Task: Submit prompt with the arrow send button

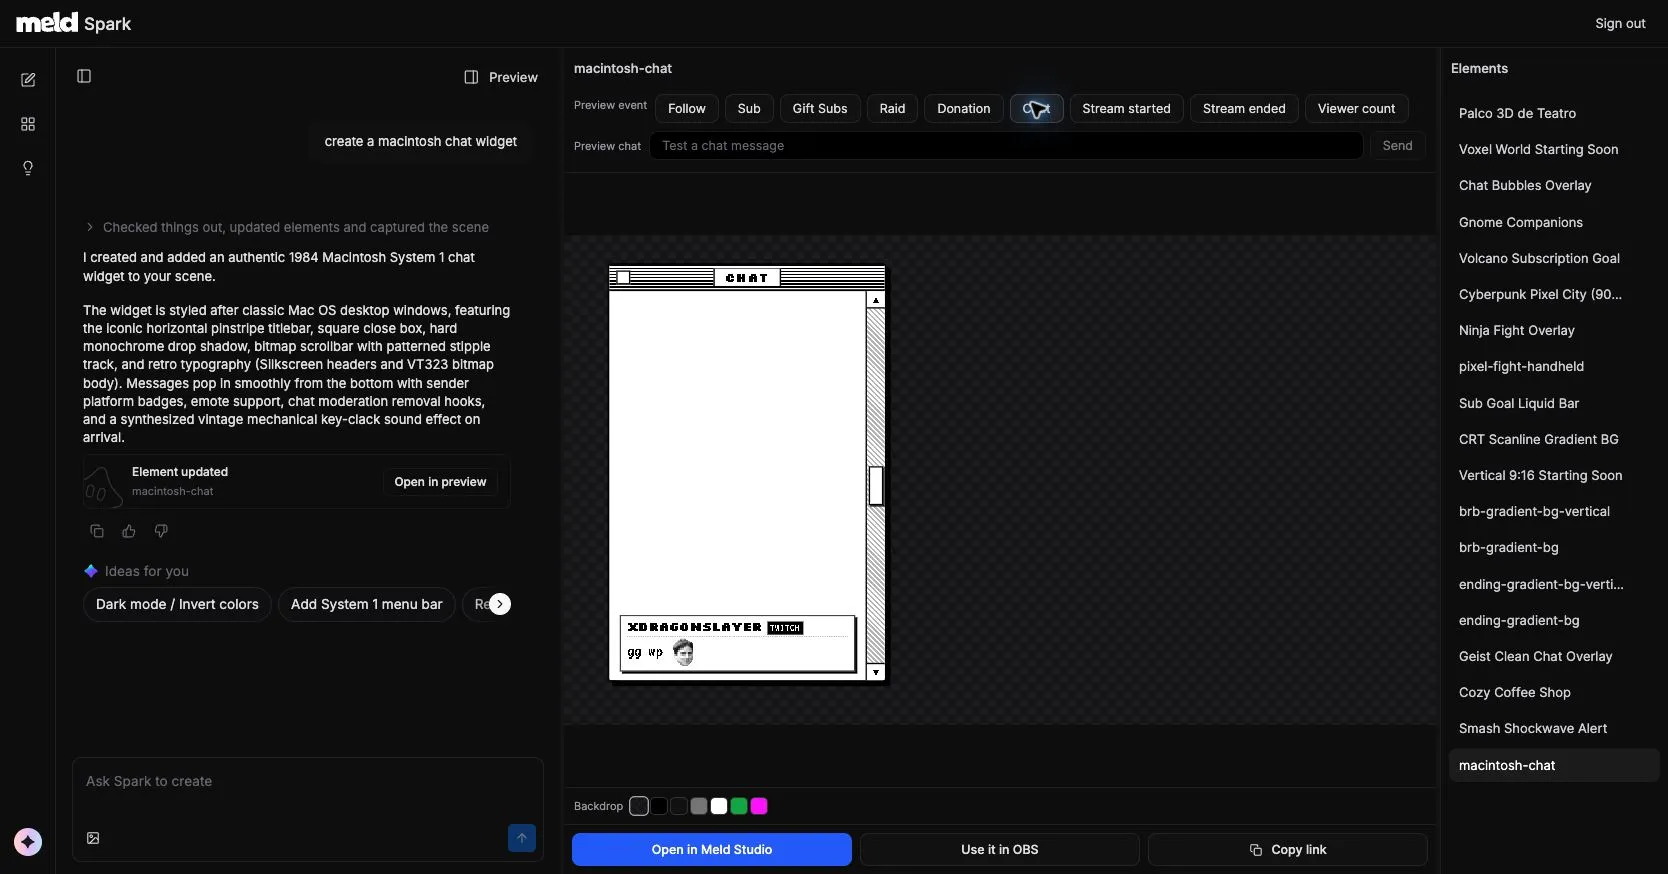Action: 522,838
